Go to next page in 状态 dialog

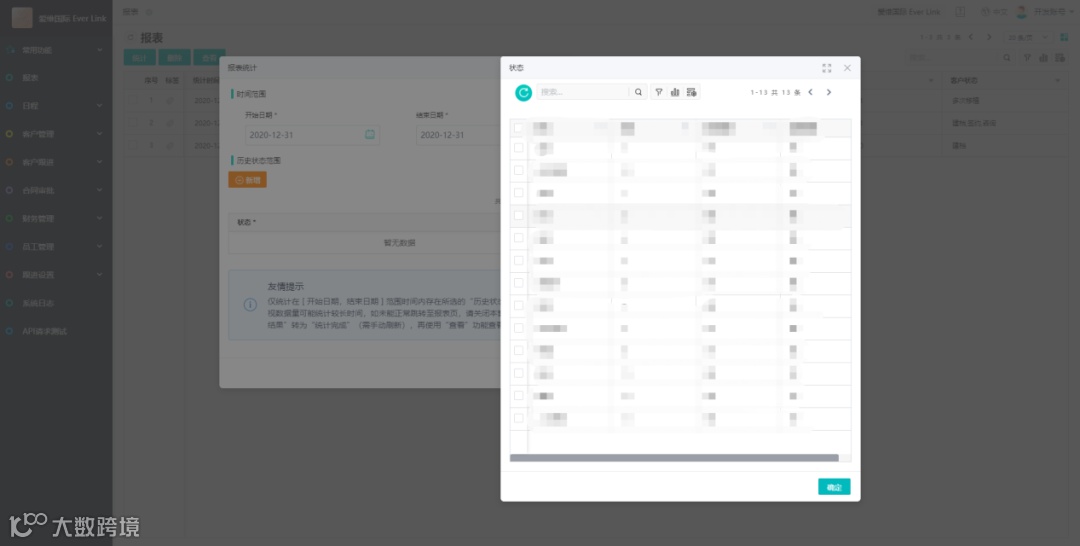tap(829, 92)
